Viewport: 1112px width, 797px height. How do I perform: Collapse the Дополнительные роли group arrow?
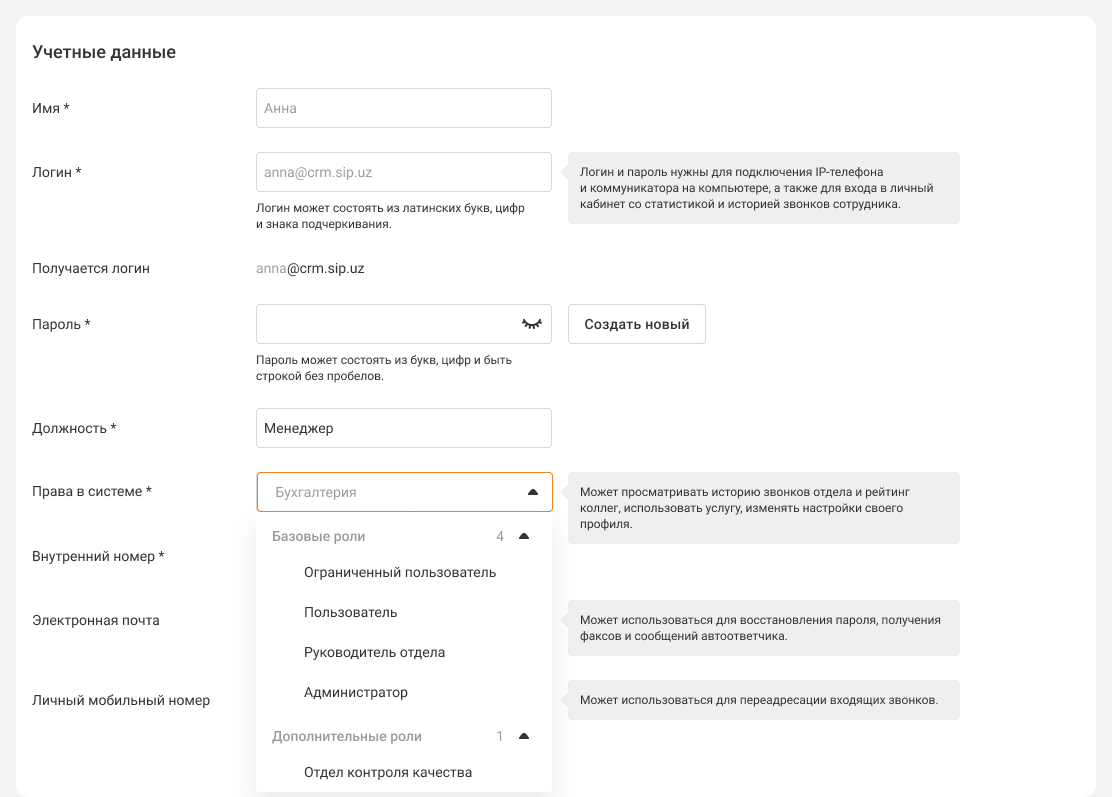pos(523,737)
